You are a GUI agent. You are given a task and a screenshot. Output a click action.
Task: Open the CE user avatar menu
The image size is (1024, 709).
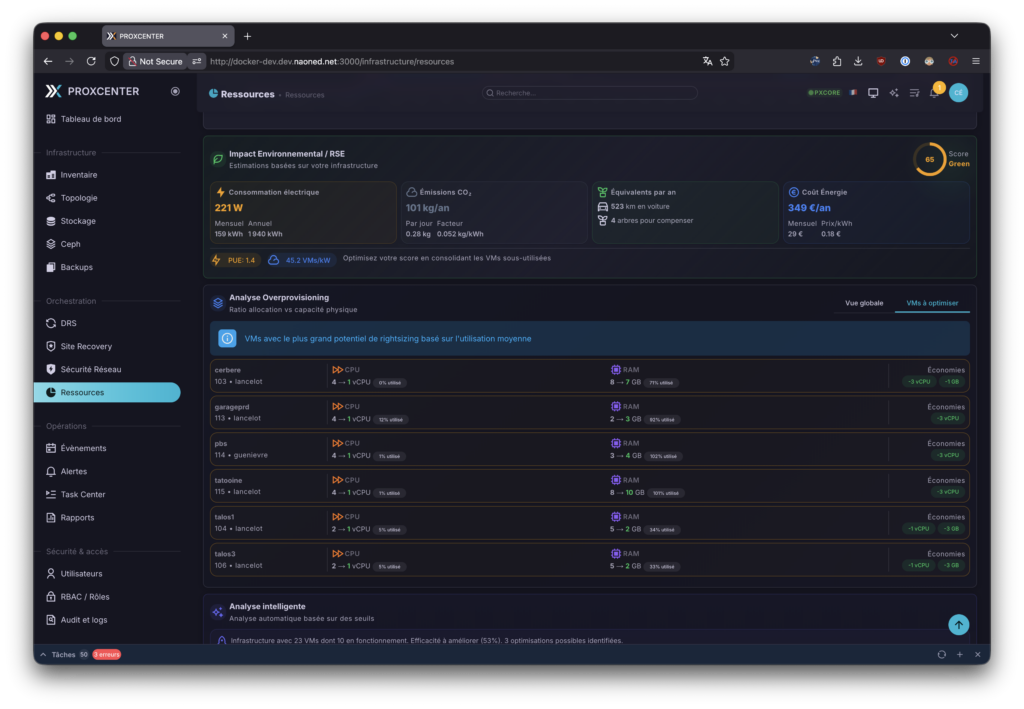click(958, 93)
